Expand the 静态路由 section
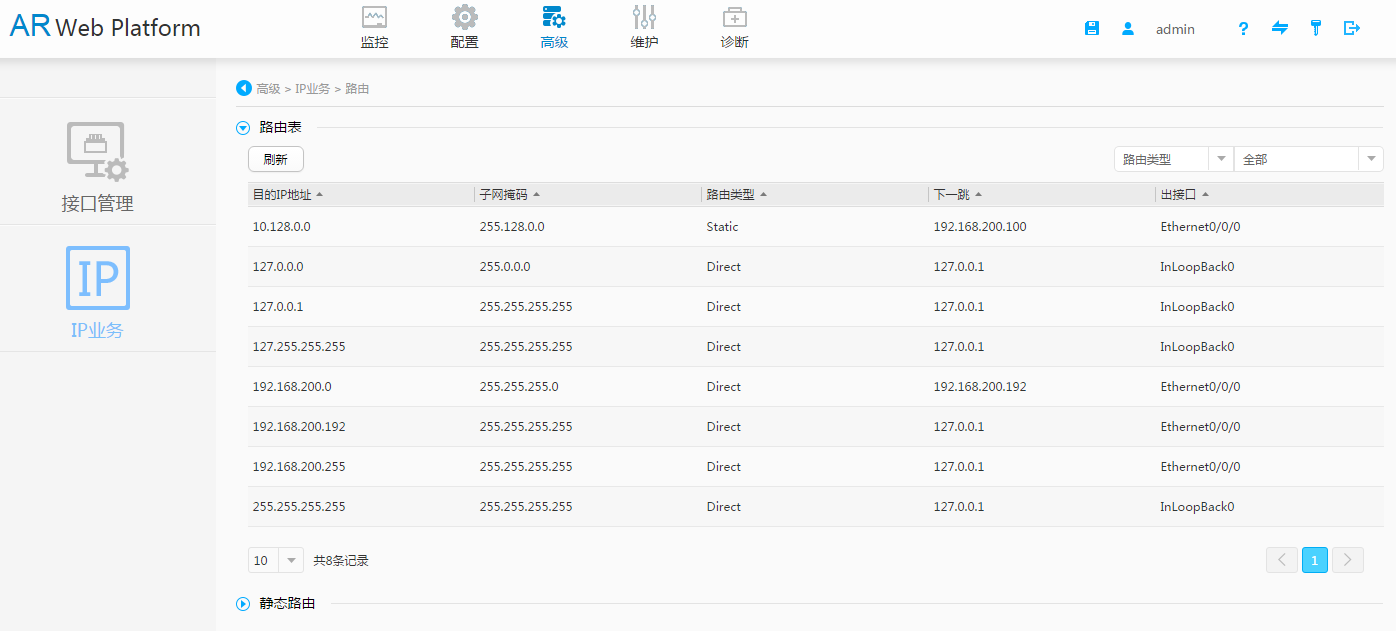The height and width of the screenshot is (631, 1396). (x=243, y=603)
